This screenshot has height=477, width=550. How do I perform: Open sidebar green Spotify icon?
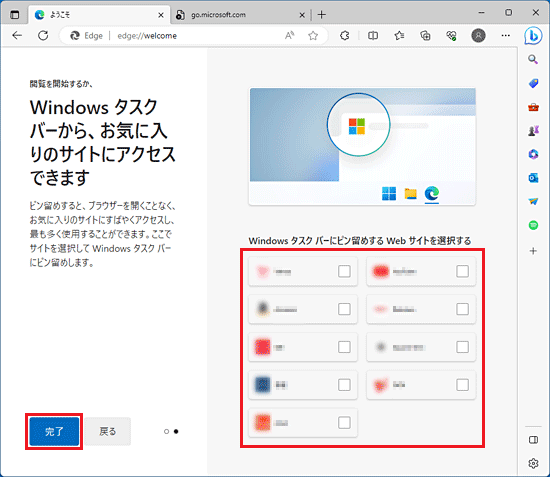click(533, 225)
